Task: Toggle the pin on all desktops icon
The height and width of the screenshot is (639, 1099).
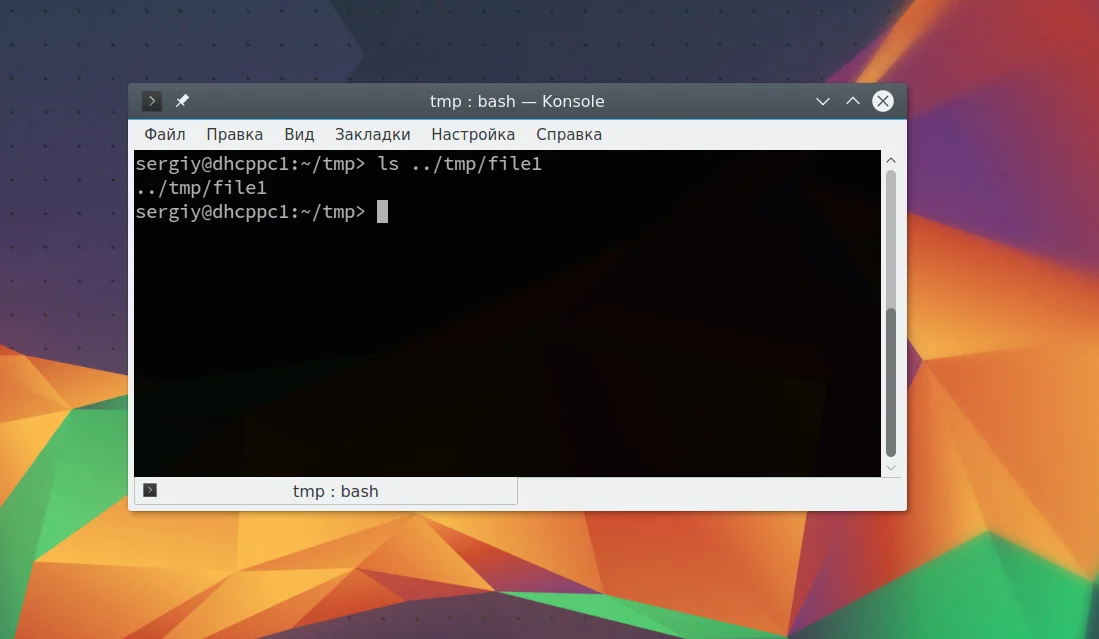Action: (x=182, y=101)
